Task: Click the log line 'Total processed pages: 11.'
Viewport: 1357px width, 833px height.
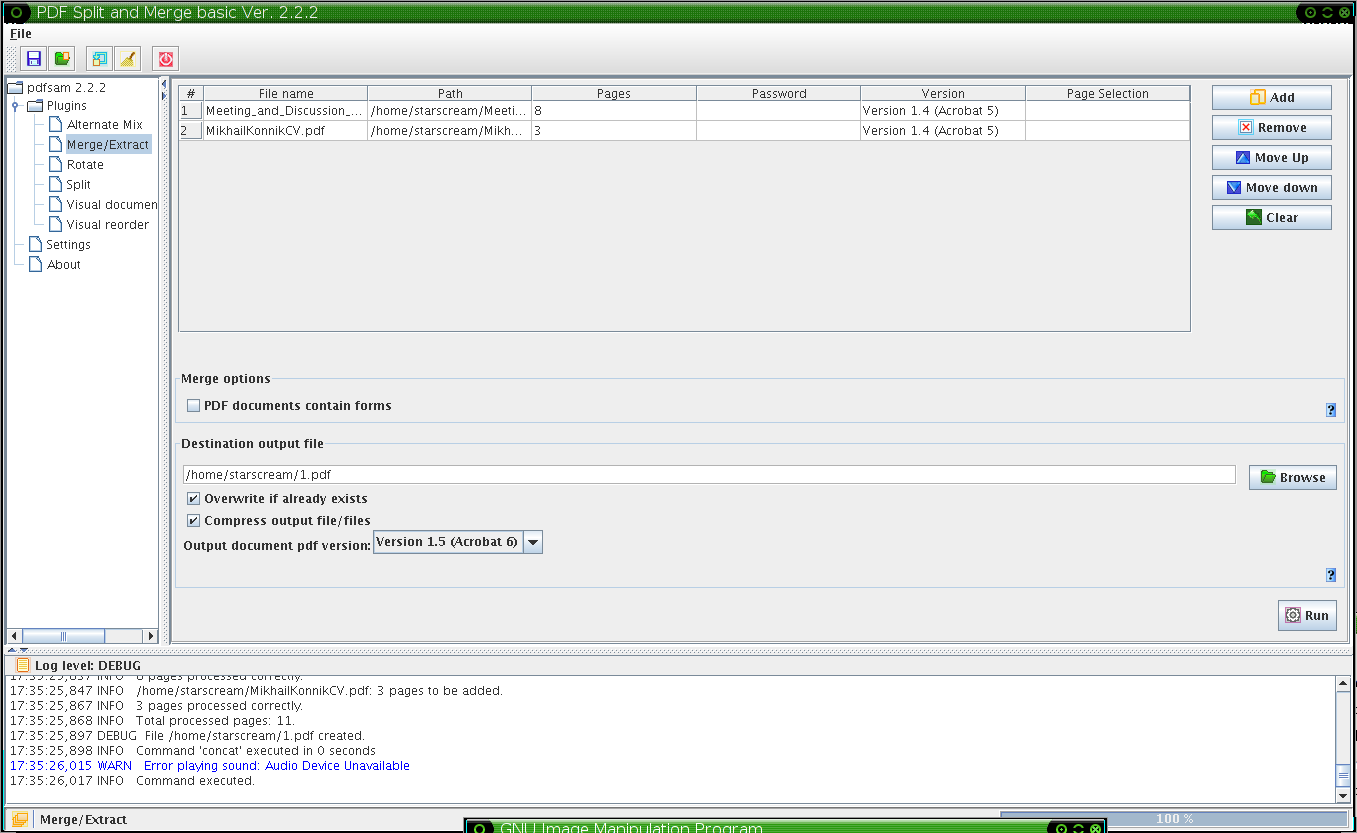Action: [x=152, y=721]
